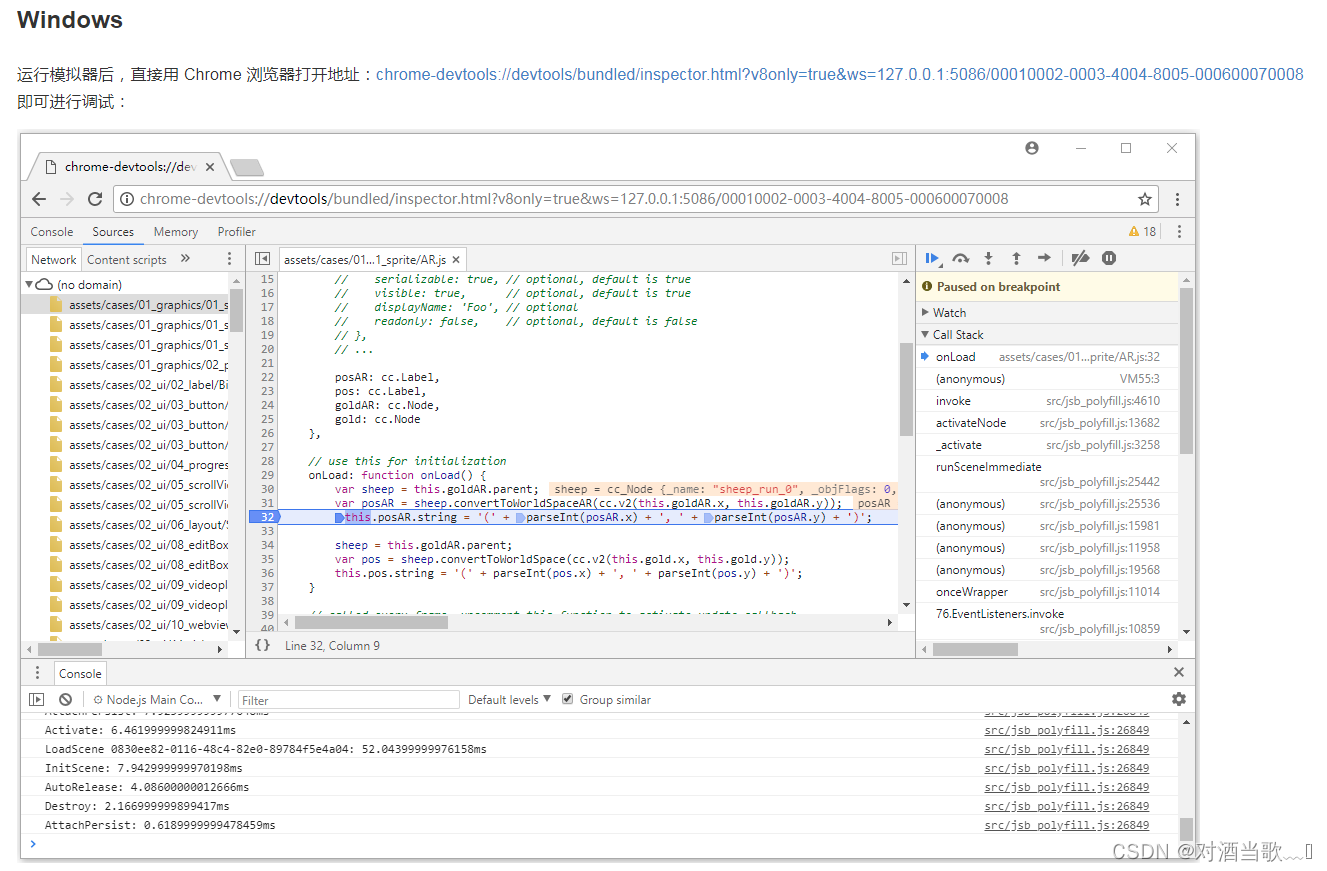The image size is (1327, 871).
Task: Close the console drawer
Action: 1179,673
